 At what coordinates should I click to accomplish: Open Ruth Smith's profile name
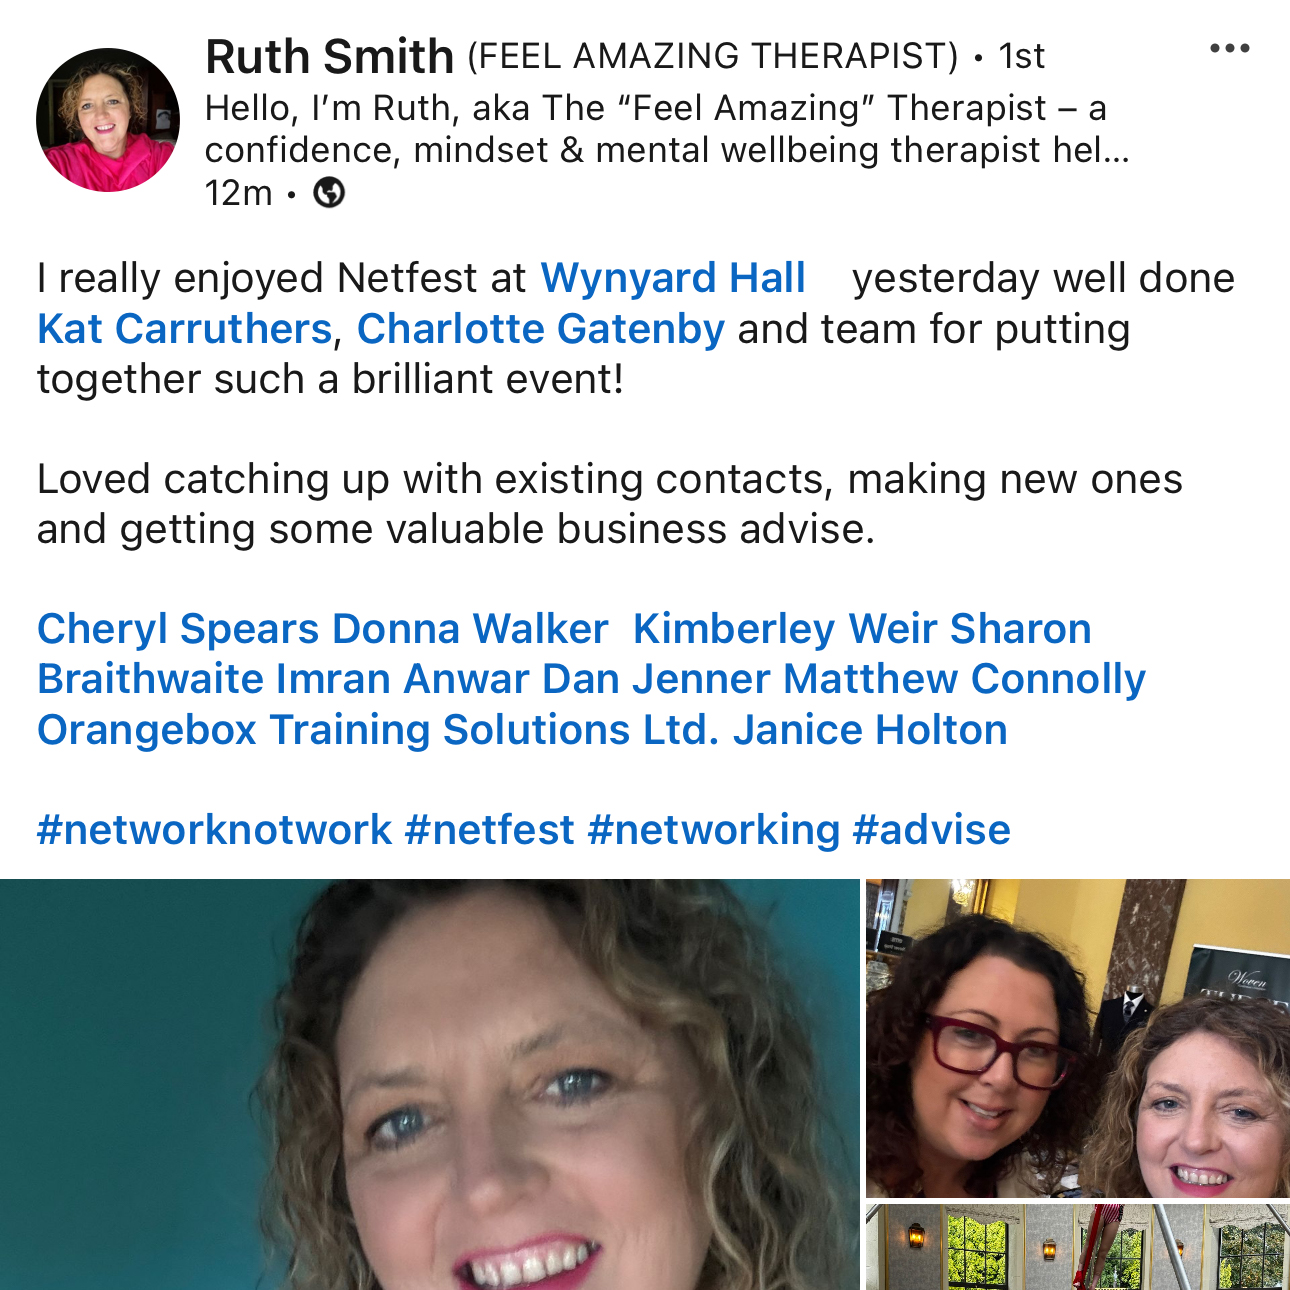[329, 56]
